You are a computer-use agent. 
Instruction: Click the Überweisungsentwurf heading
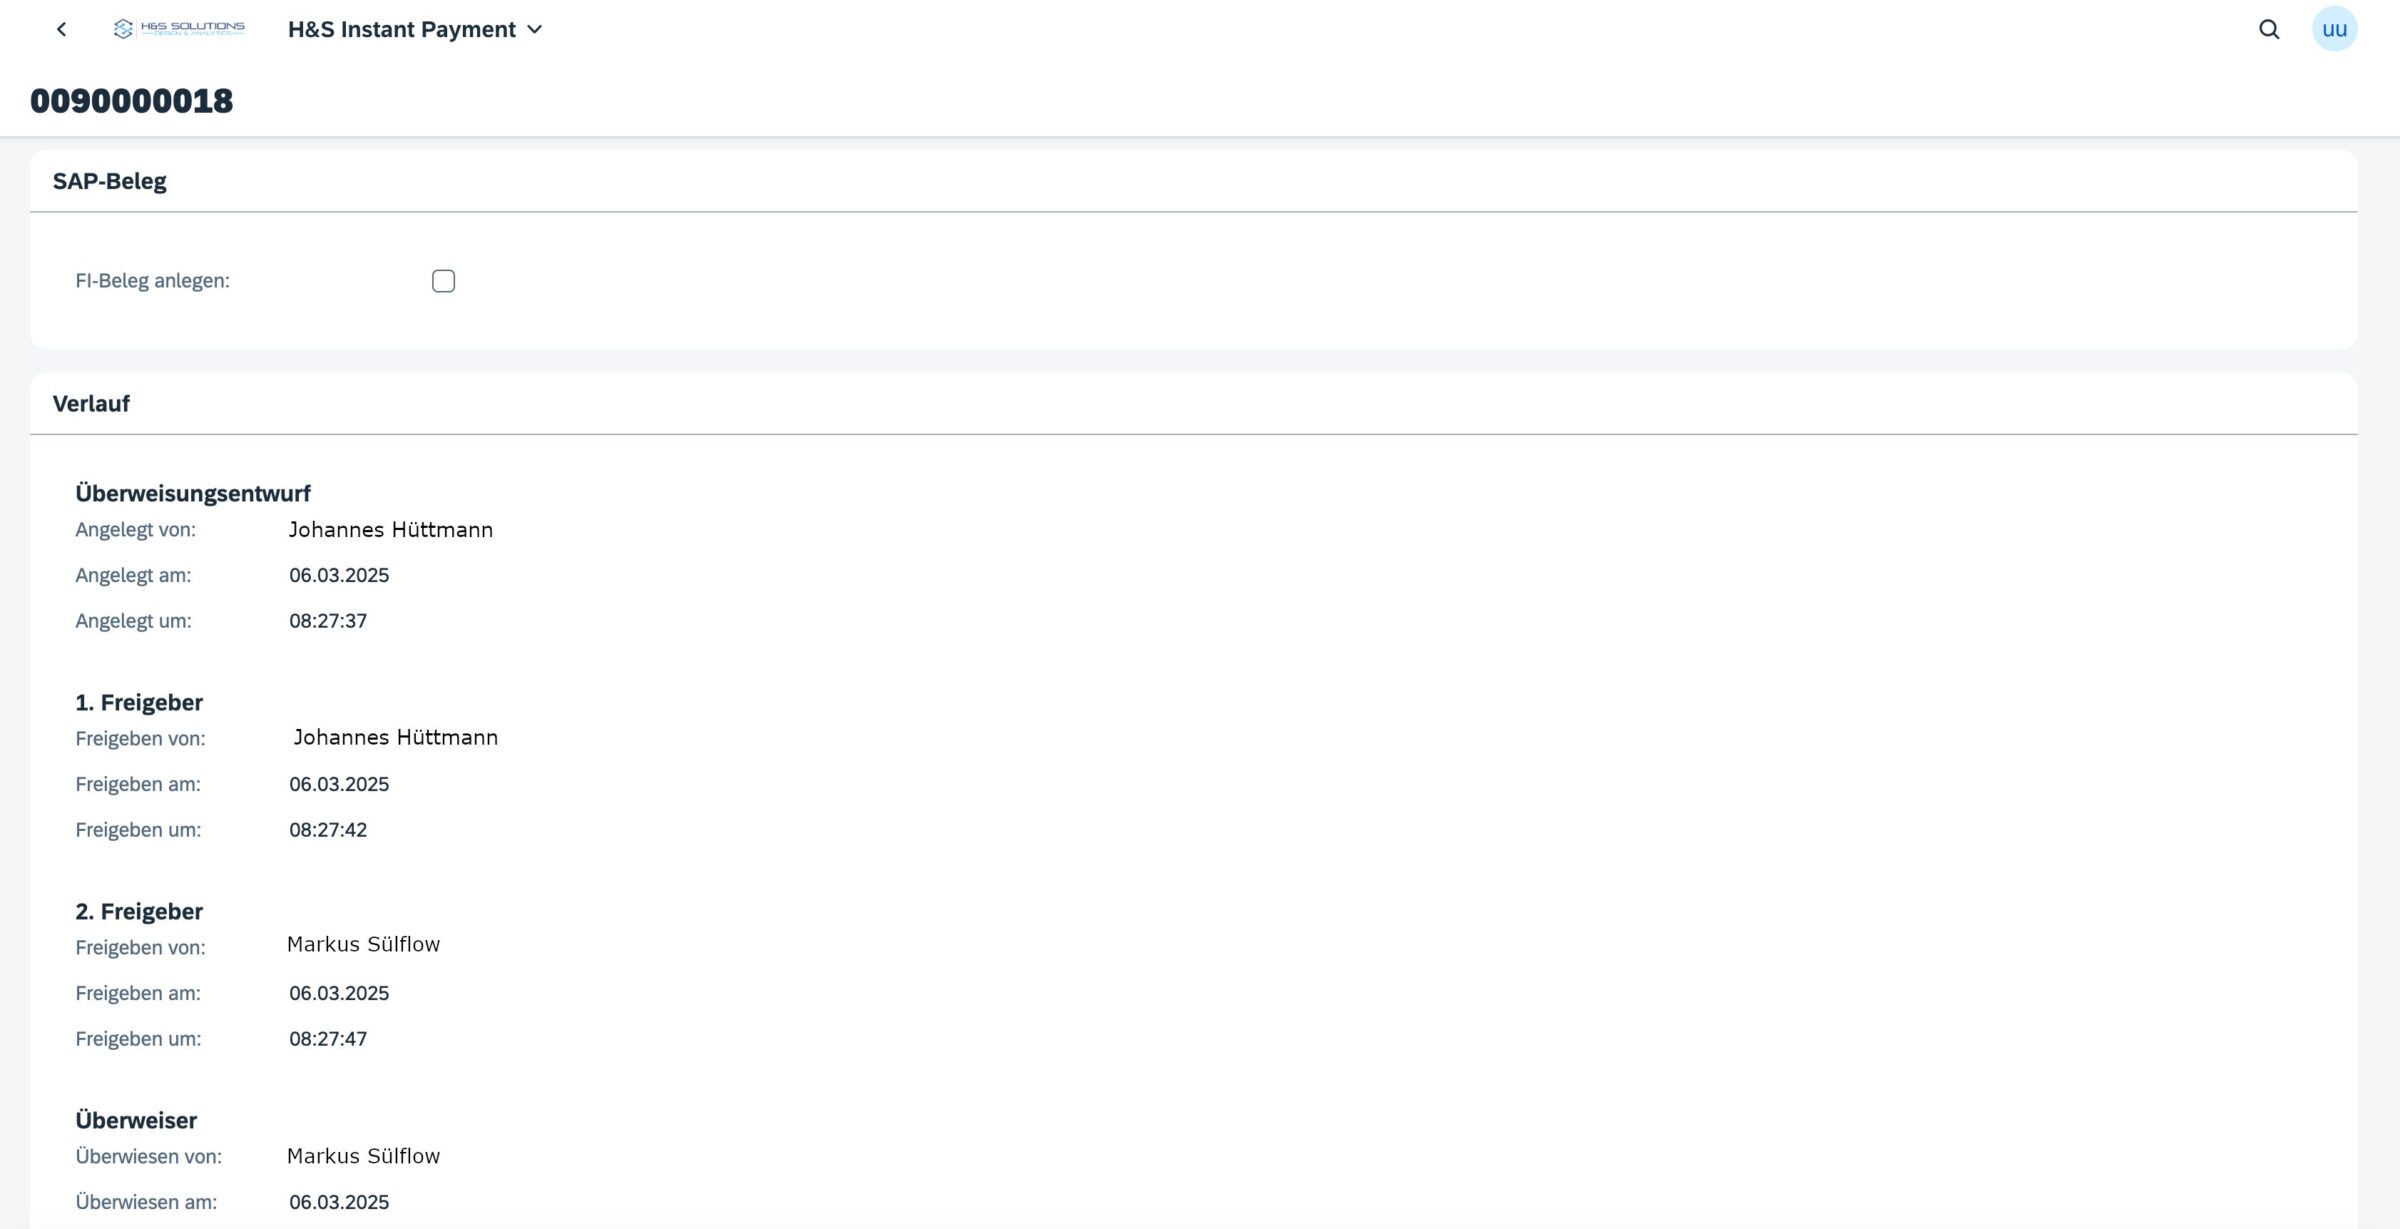[193, 493]
